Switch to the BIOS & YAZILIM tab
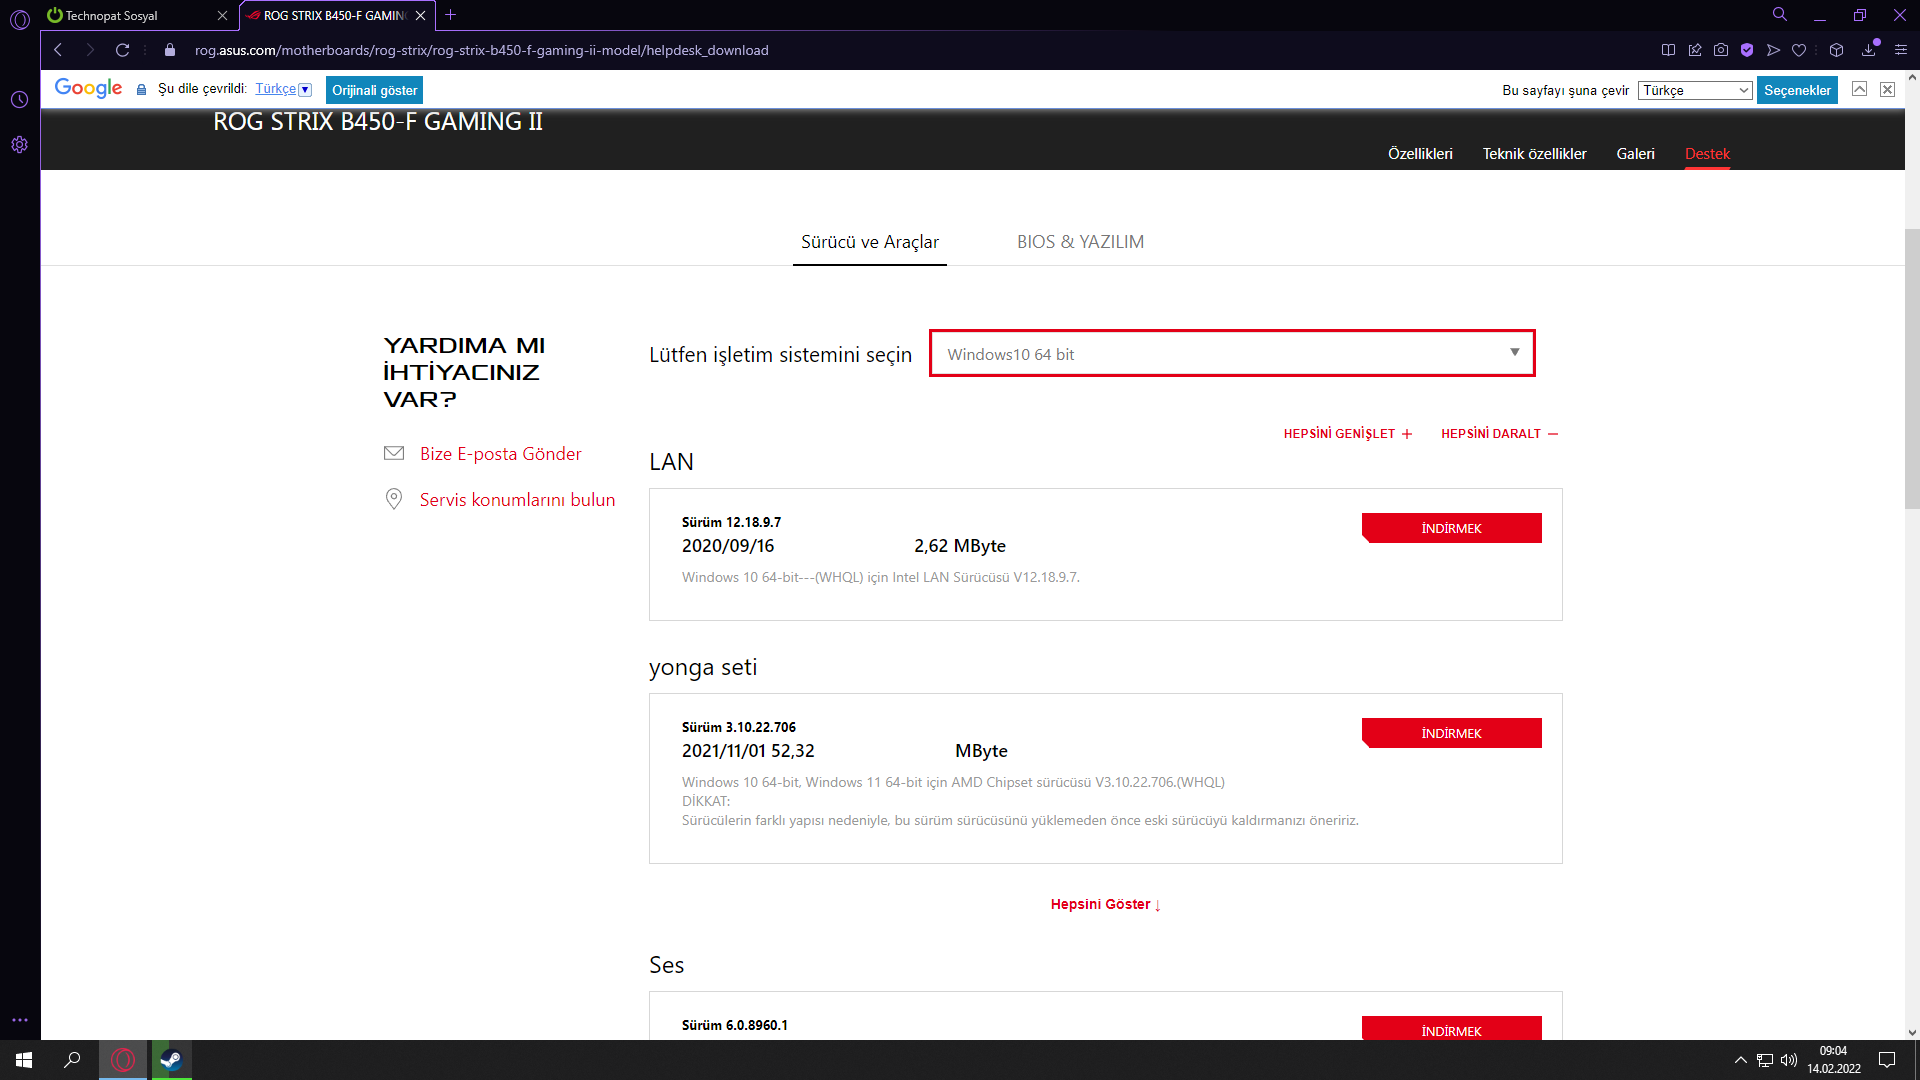1920x1080 pixels. 1080,242
